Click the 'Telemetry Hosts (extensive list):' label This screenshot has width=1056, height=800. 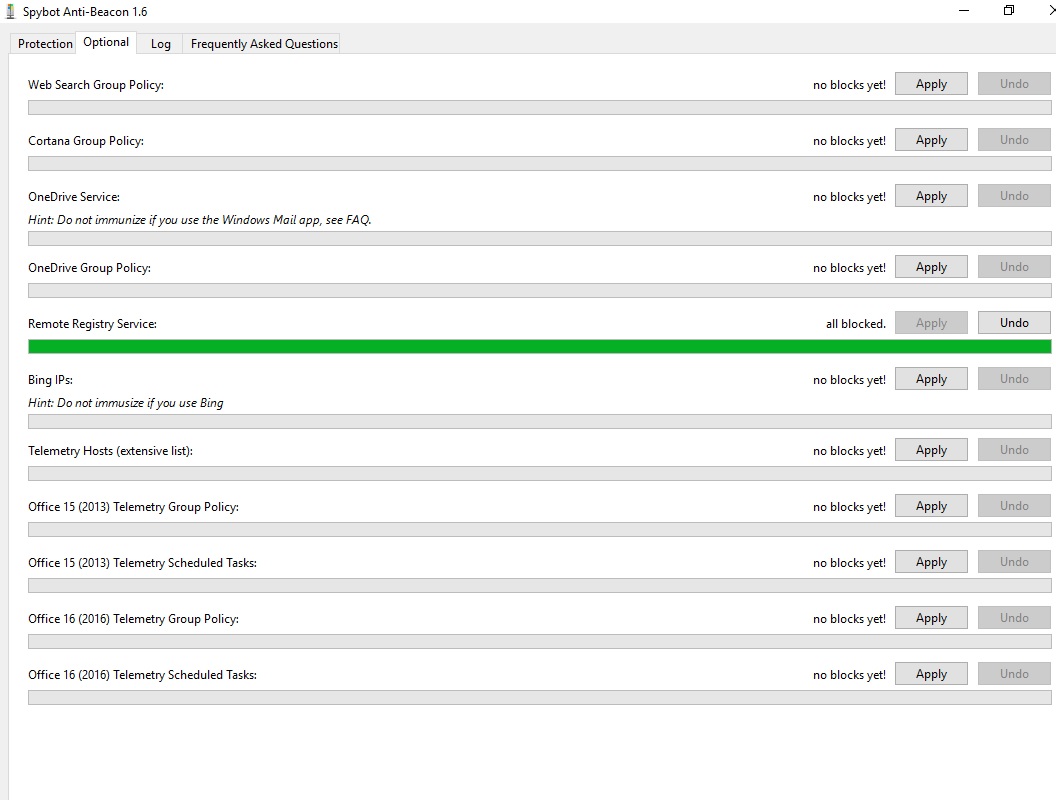110,451
